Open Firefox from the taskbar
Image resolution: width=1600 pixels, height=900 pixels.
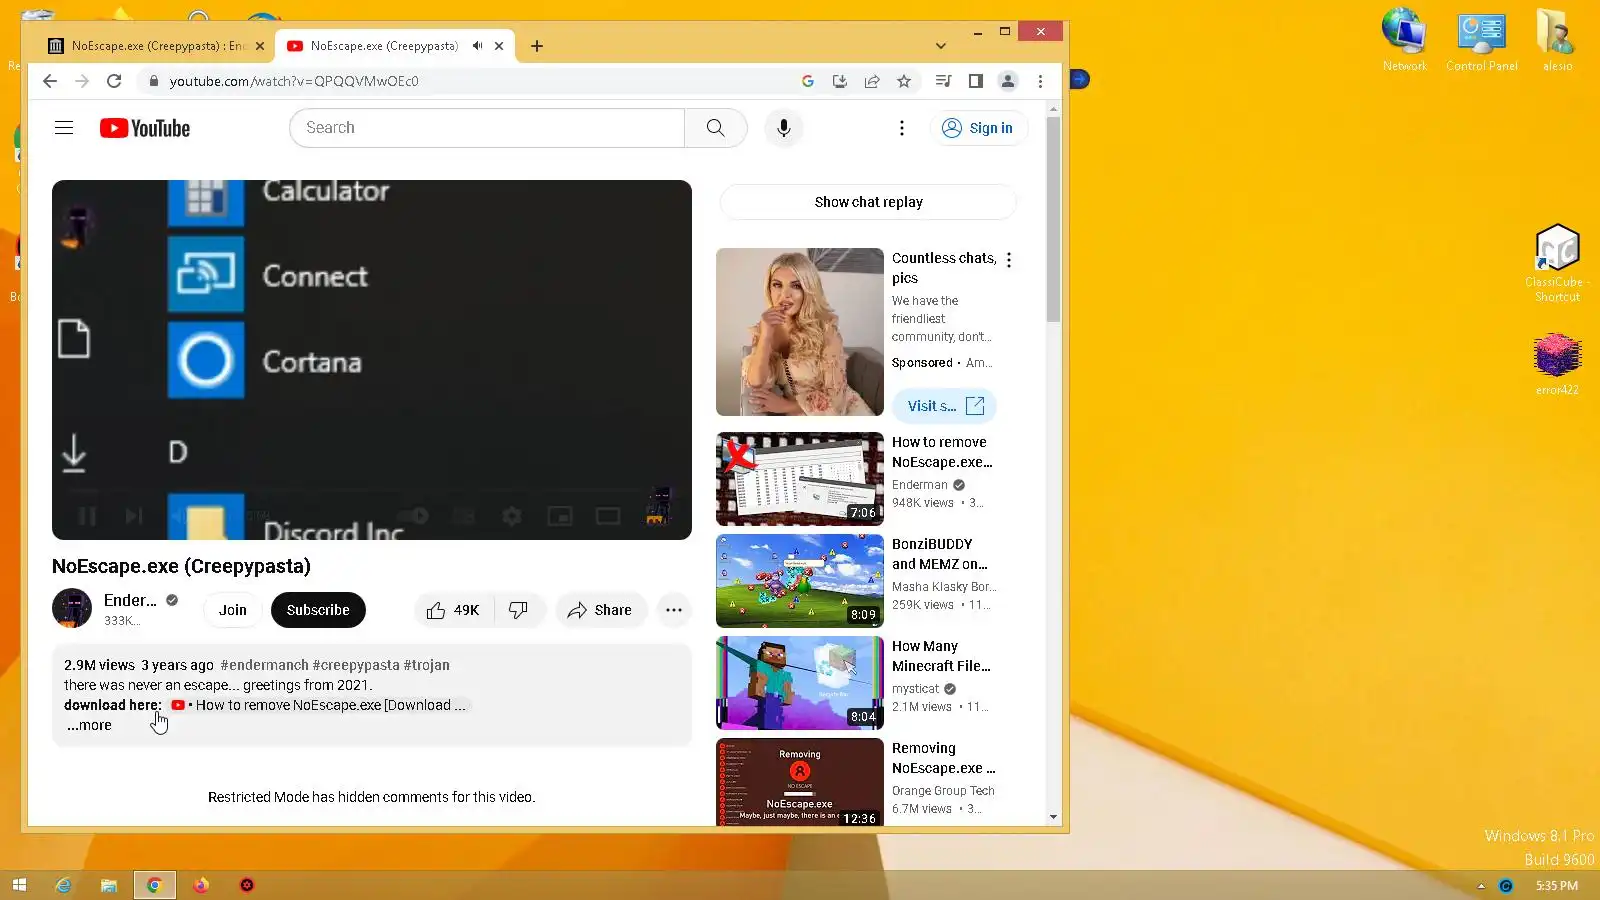[x=201, y=885]
